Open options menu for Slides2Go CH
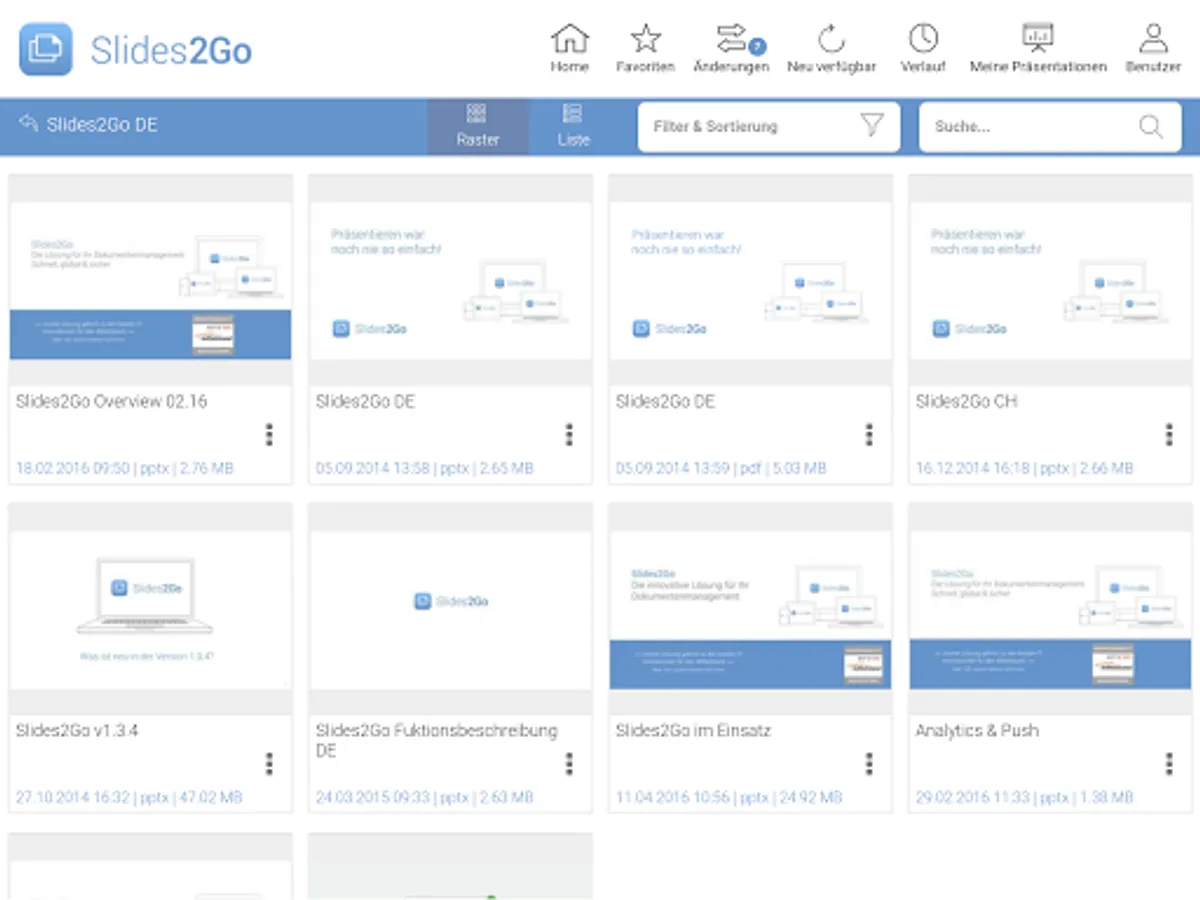 [1169, 434]
